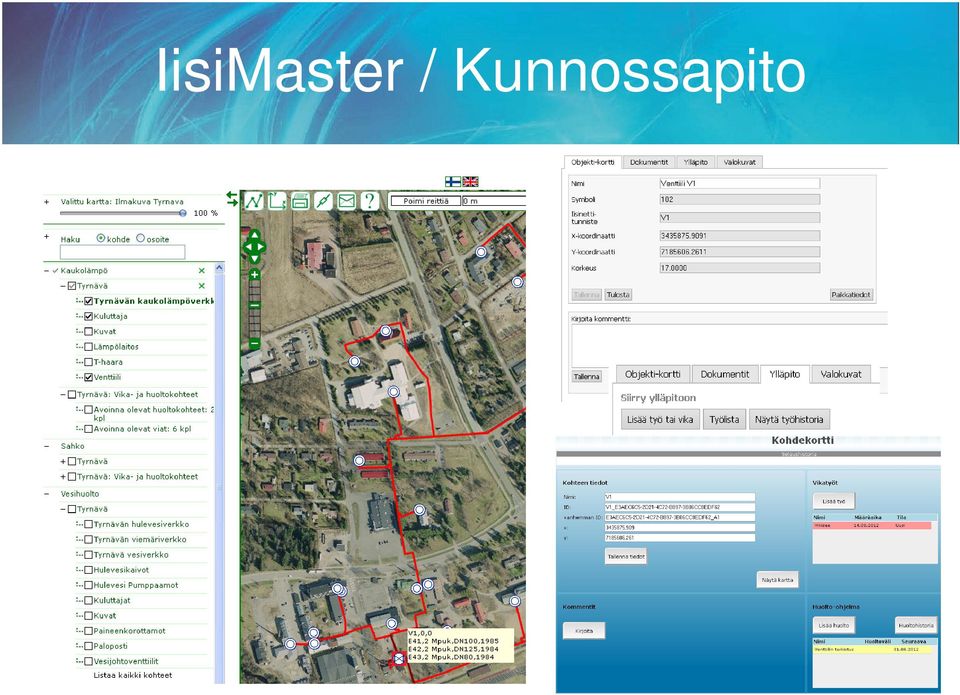Viewport: 960px width, 695px height.
Task: Click the printer icon on map toolbar
Action: [300, 201]
